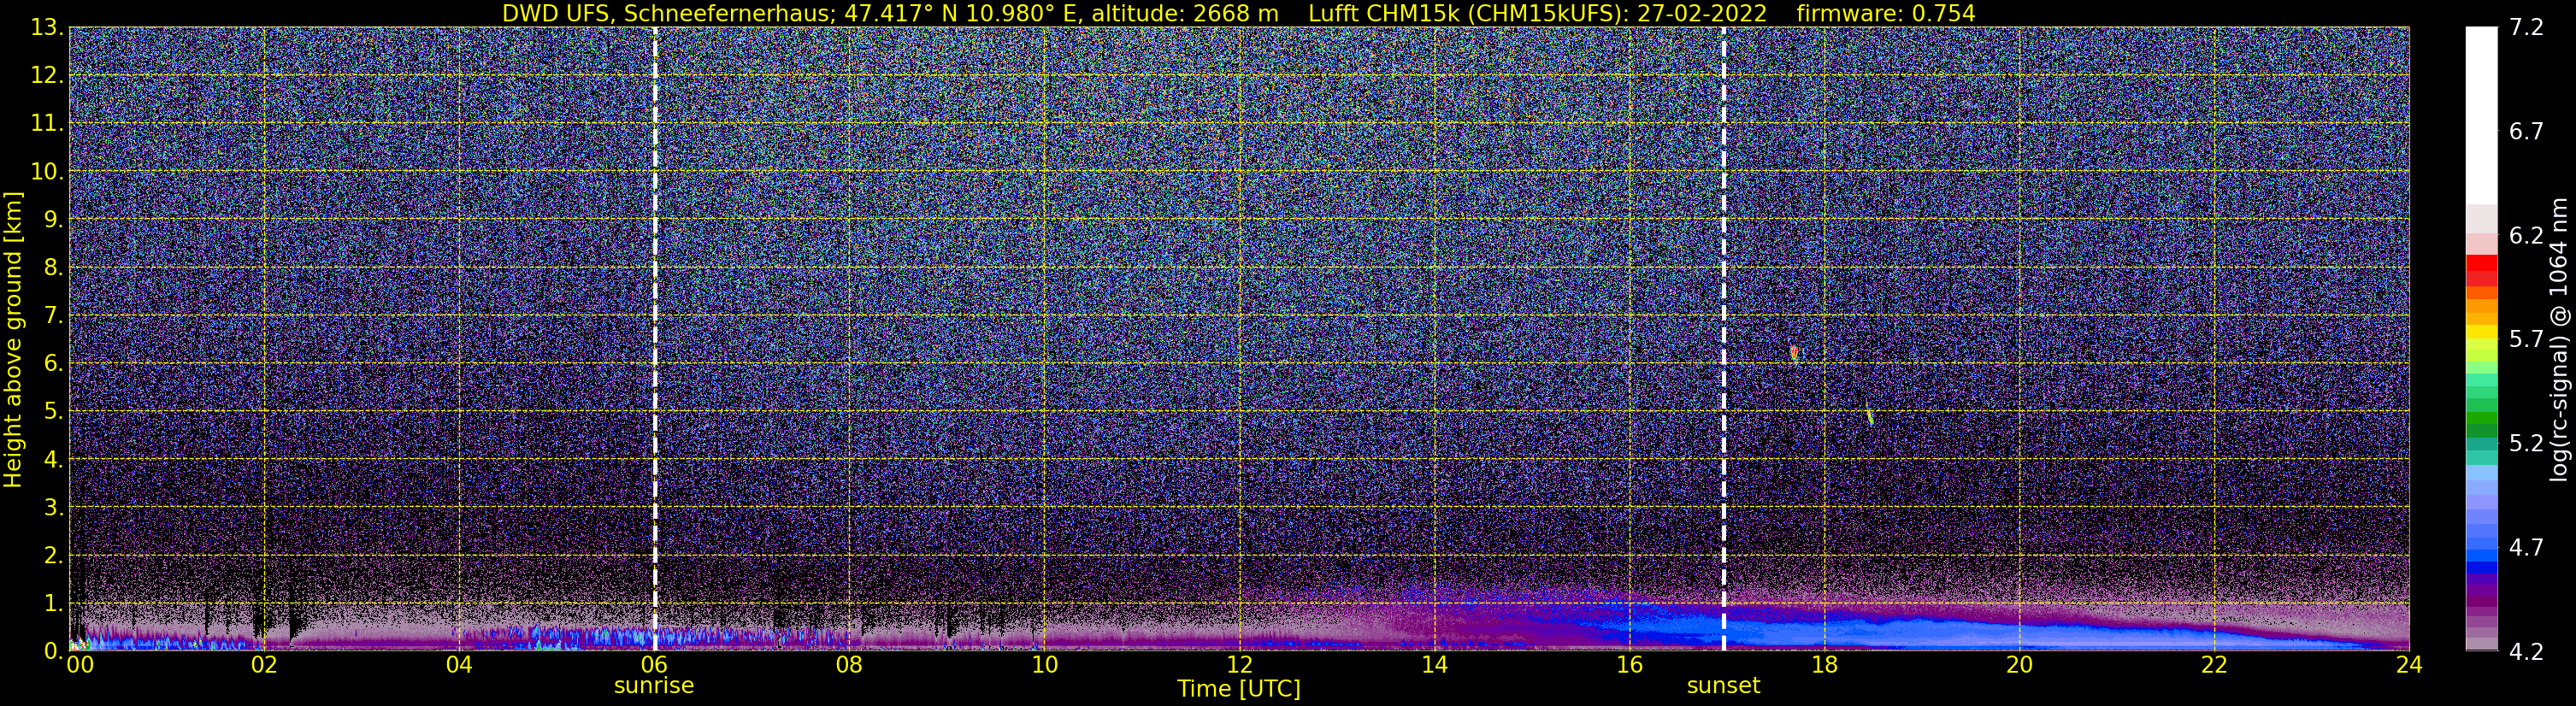Click the time axis tick '20'
The height and width of the screenshot is (706, 2576).
coord(2019,666)
